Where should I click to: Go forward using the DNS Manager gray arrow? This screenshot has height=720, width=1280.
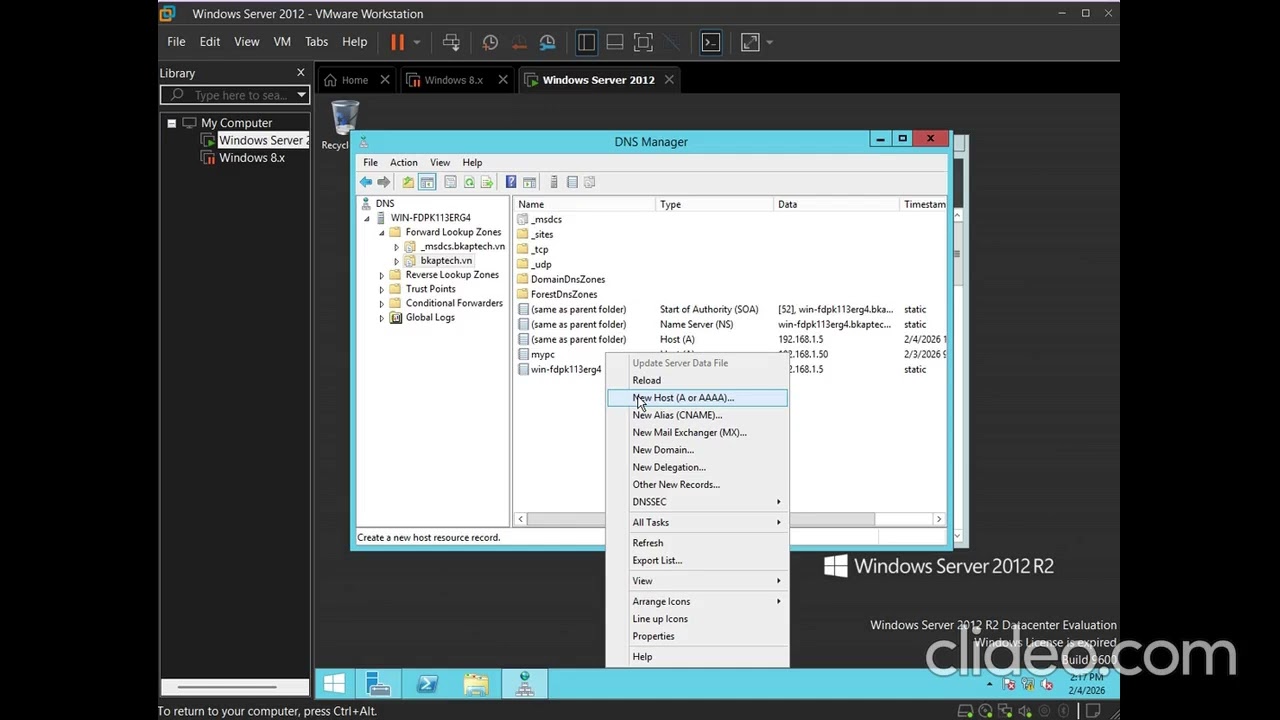coord(383,182)
